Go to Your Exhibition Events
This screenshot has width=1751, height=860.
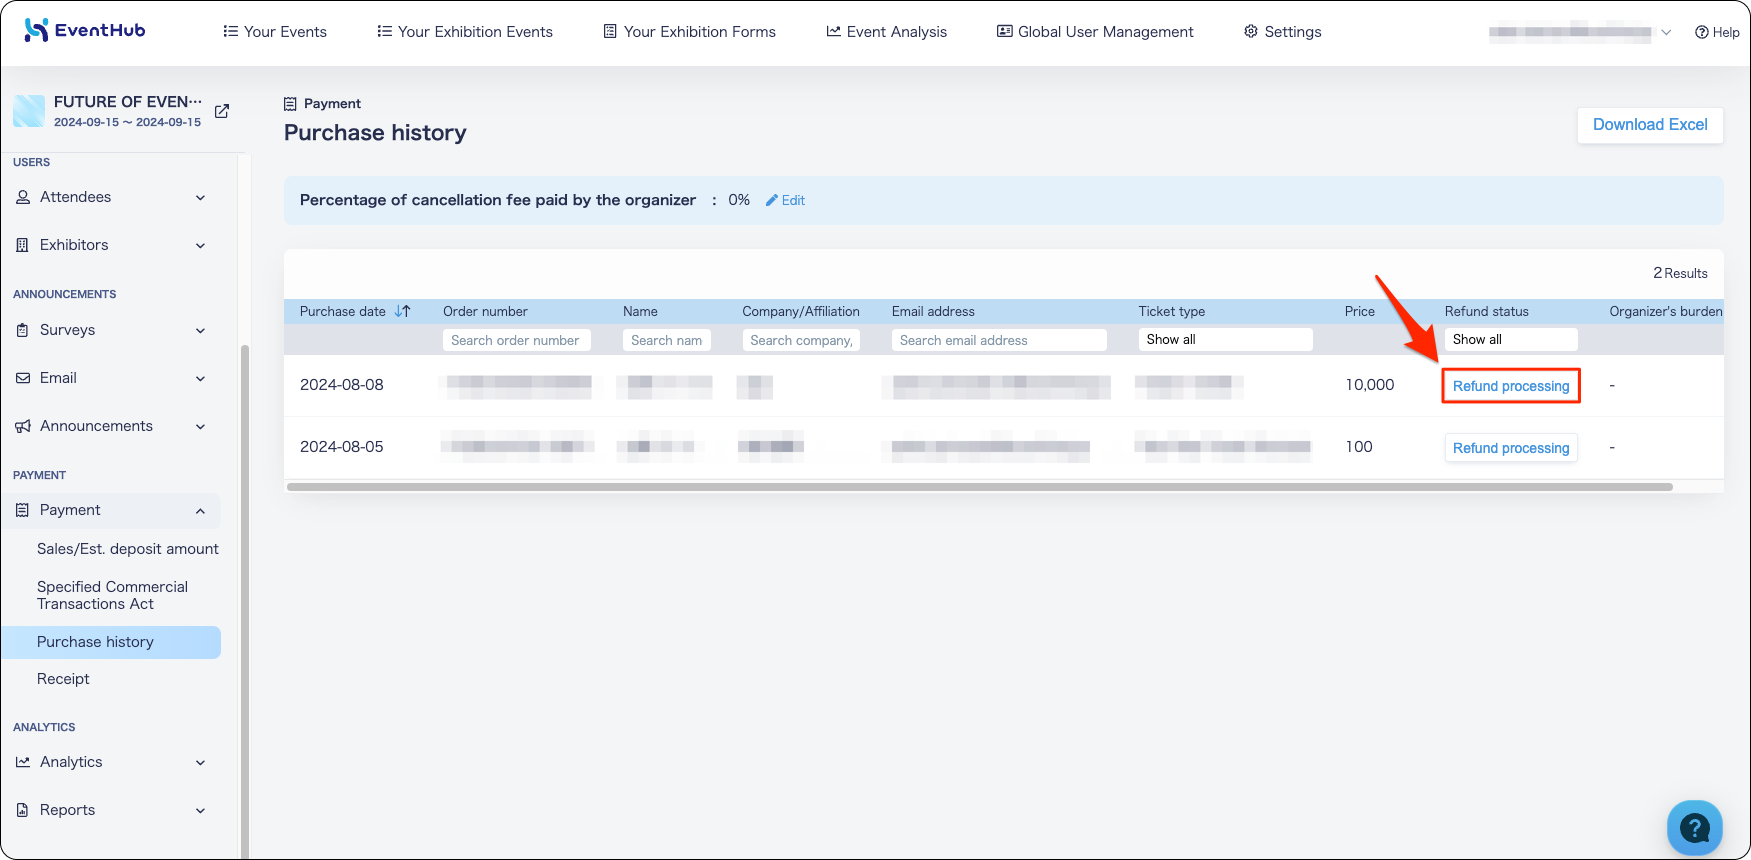[465, 32]
